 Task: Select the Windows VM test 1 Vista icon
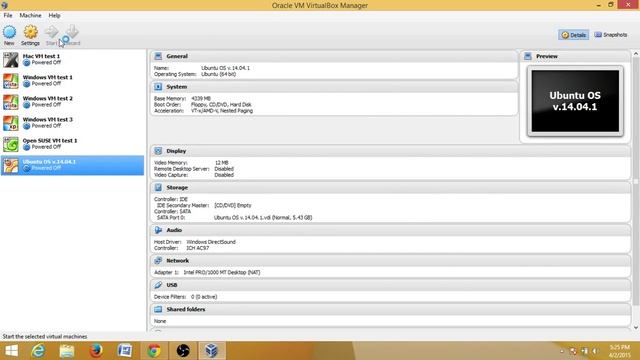pos(11,81)
